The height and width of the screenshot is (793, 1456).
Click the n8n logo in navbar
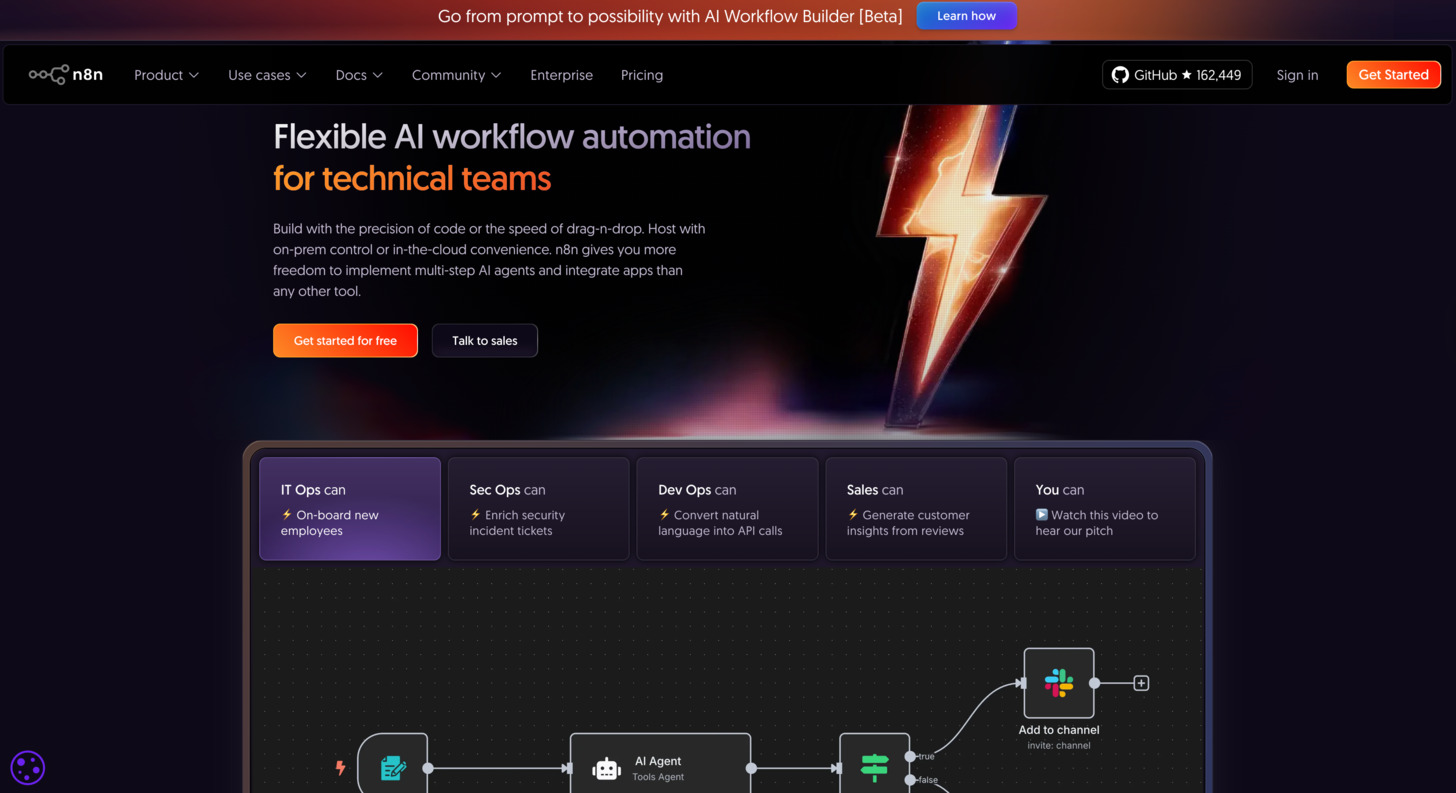[66, 75]
